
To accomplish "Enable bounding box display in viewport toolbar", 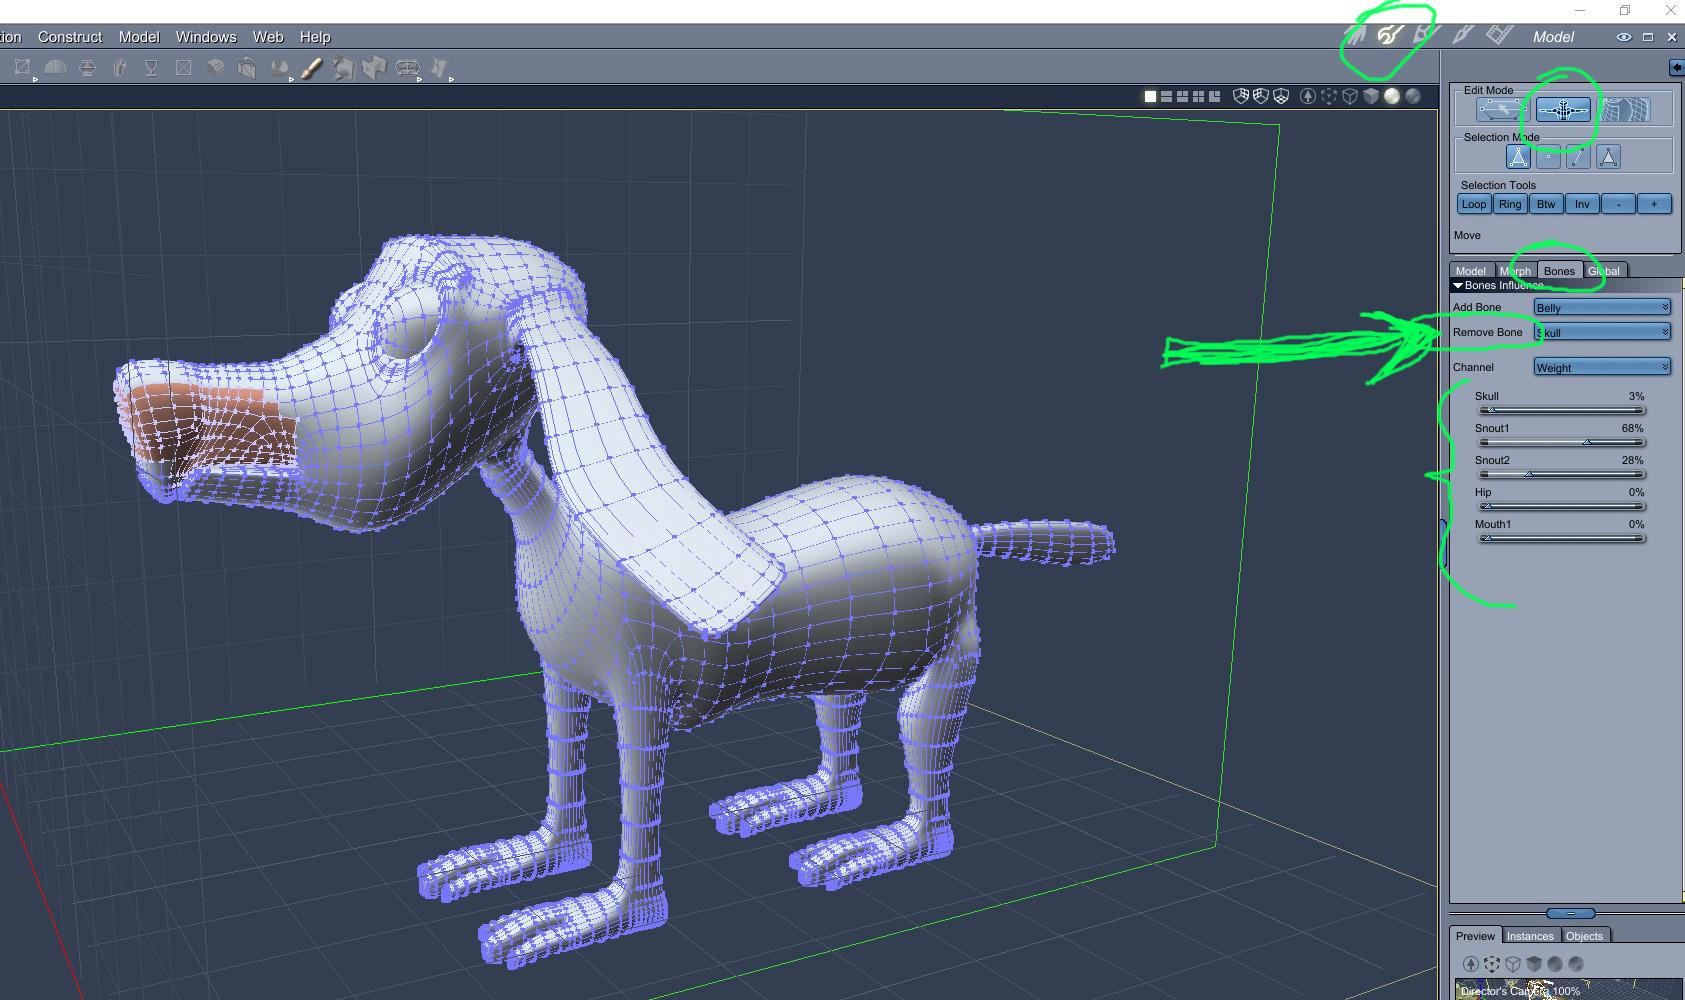I will pyautogui.click(x=1329, y=96).
